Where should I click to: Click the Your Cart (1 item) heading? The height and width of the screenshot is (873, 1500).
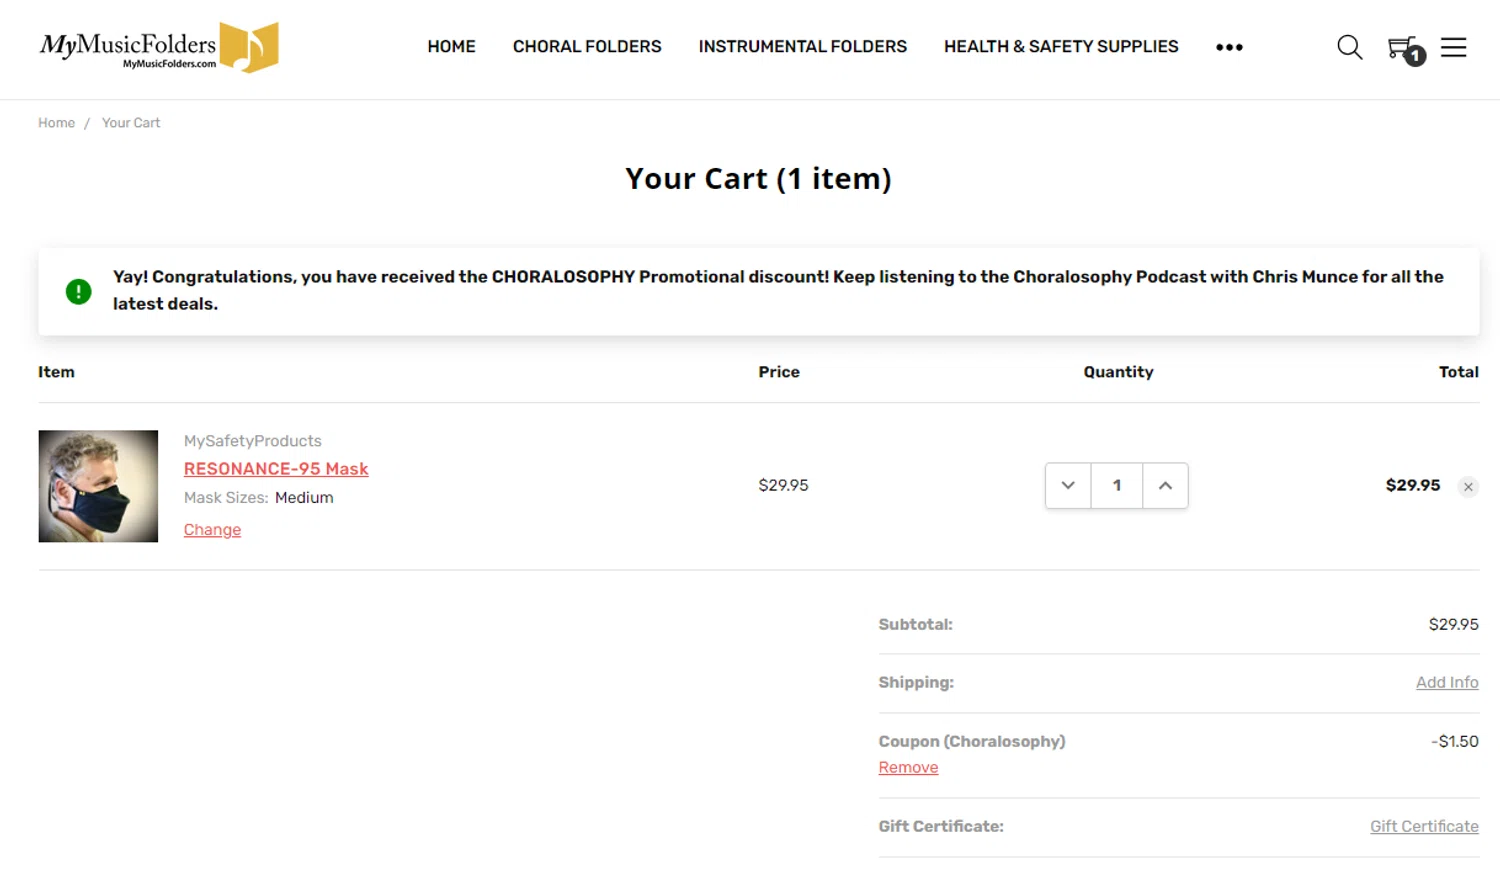(758, 179)
